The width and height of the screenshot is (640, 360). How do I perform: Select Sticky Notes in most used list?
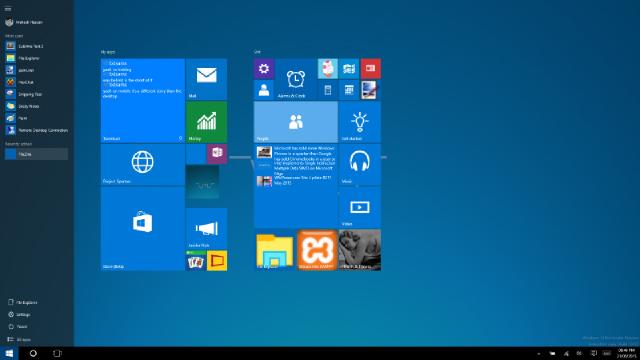36,106
